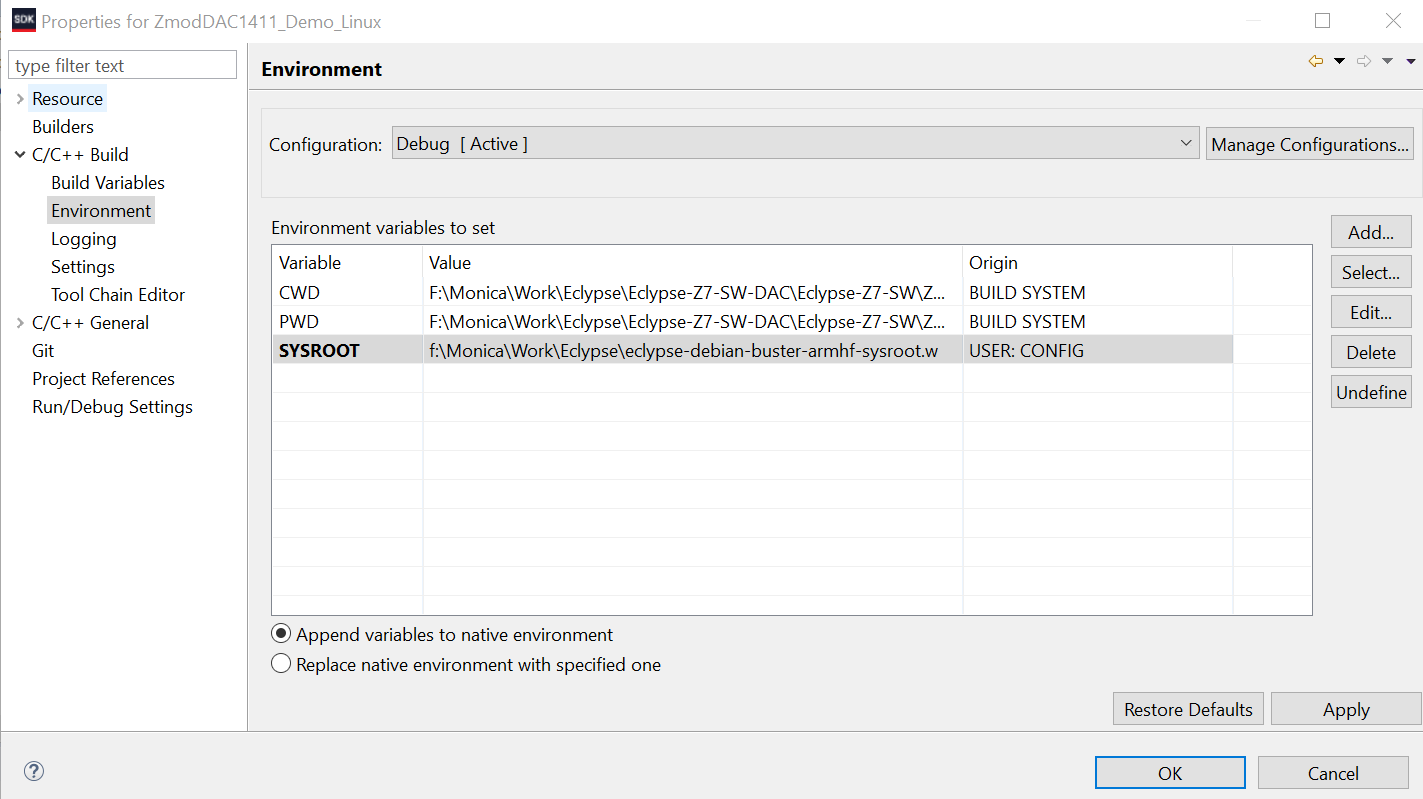Screen dimensions: 1423x799
Task: Click the help question mark icon
Action: pyautogui.click(x=34, y=771)
